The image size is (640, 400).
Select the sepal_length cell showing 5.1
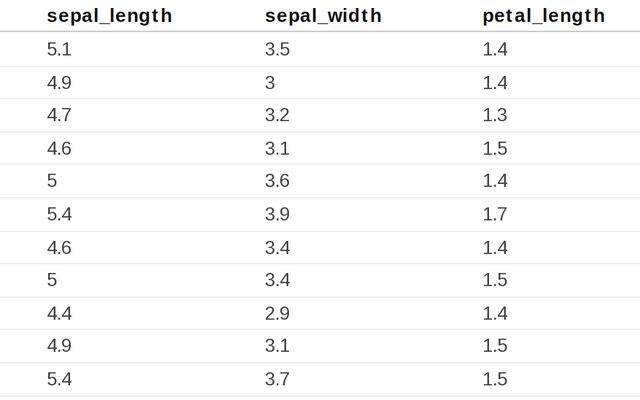tap(59, 49)
